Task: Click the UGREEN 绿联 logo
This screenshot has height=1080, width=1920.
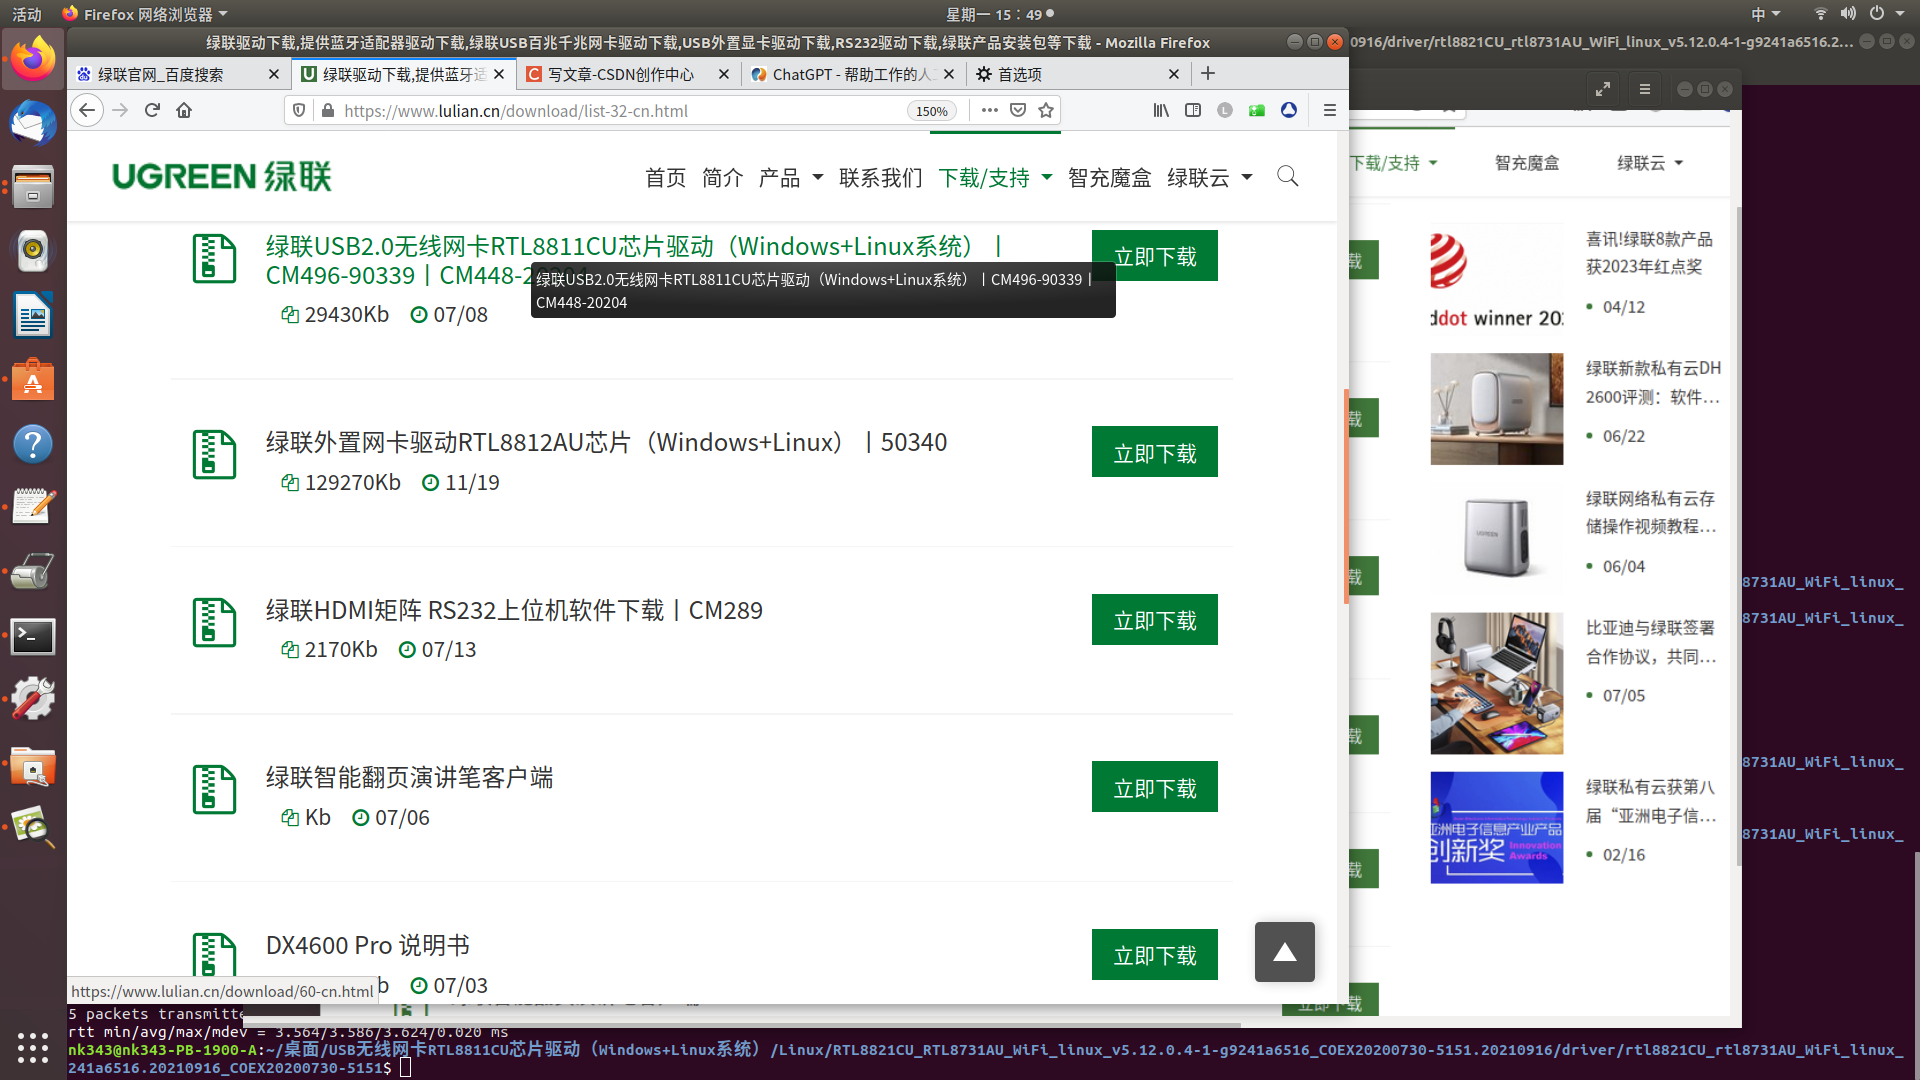Action: coord(222,177)
